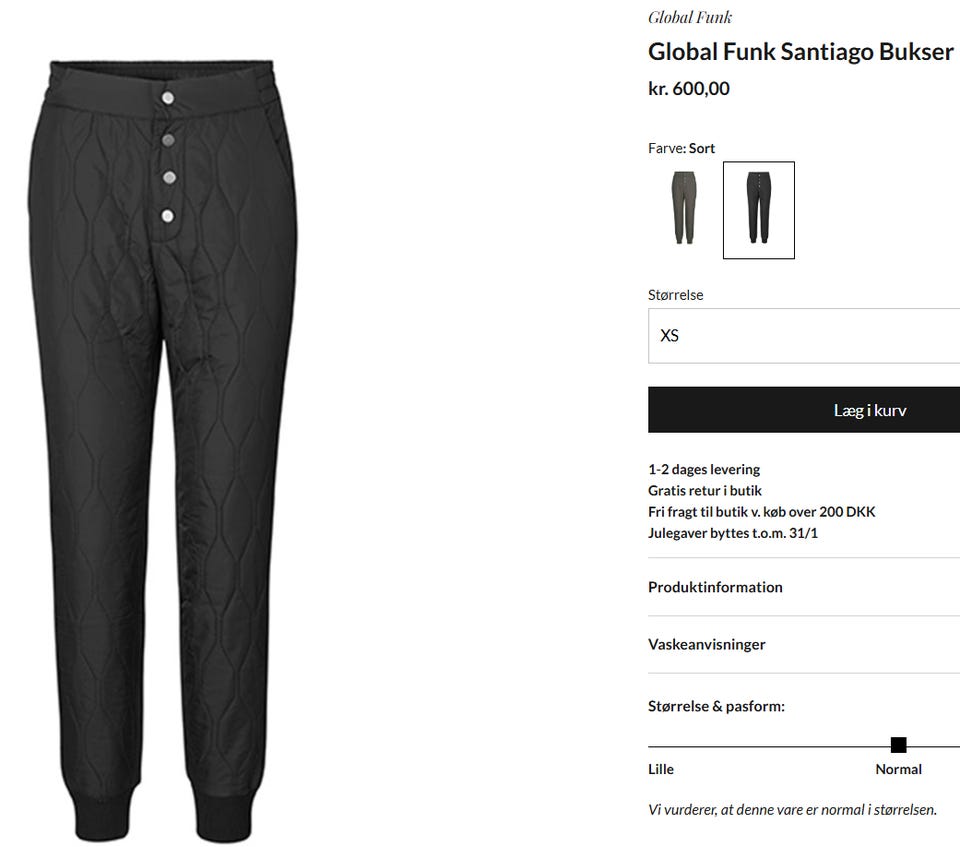Viewport: 960px width, 847px height.
Task: Click the Gratis retur i butik text
Action: (x=705, y=491)
